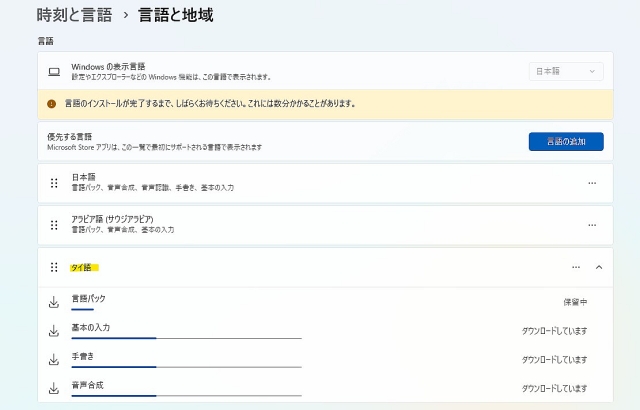Screen dimensions: 640x410
Task: Click the 言語パック progress bar
Action: pyautogui.click(x=83, y=310)
